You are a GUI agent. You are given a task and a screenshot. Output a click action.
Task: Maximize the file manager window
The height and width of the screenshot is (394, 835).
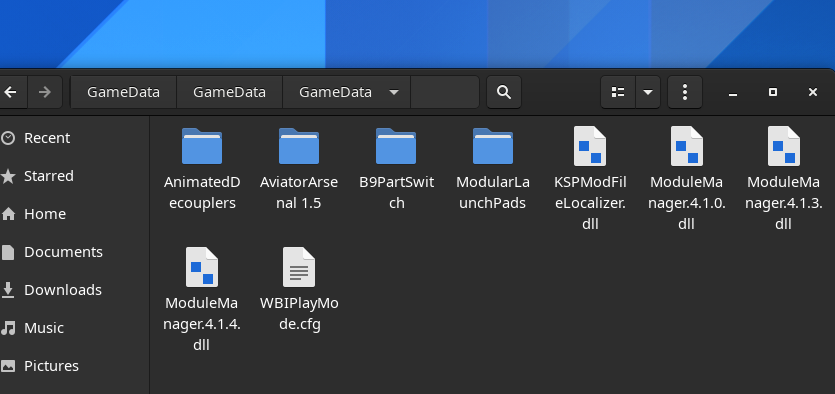point(773,92)
